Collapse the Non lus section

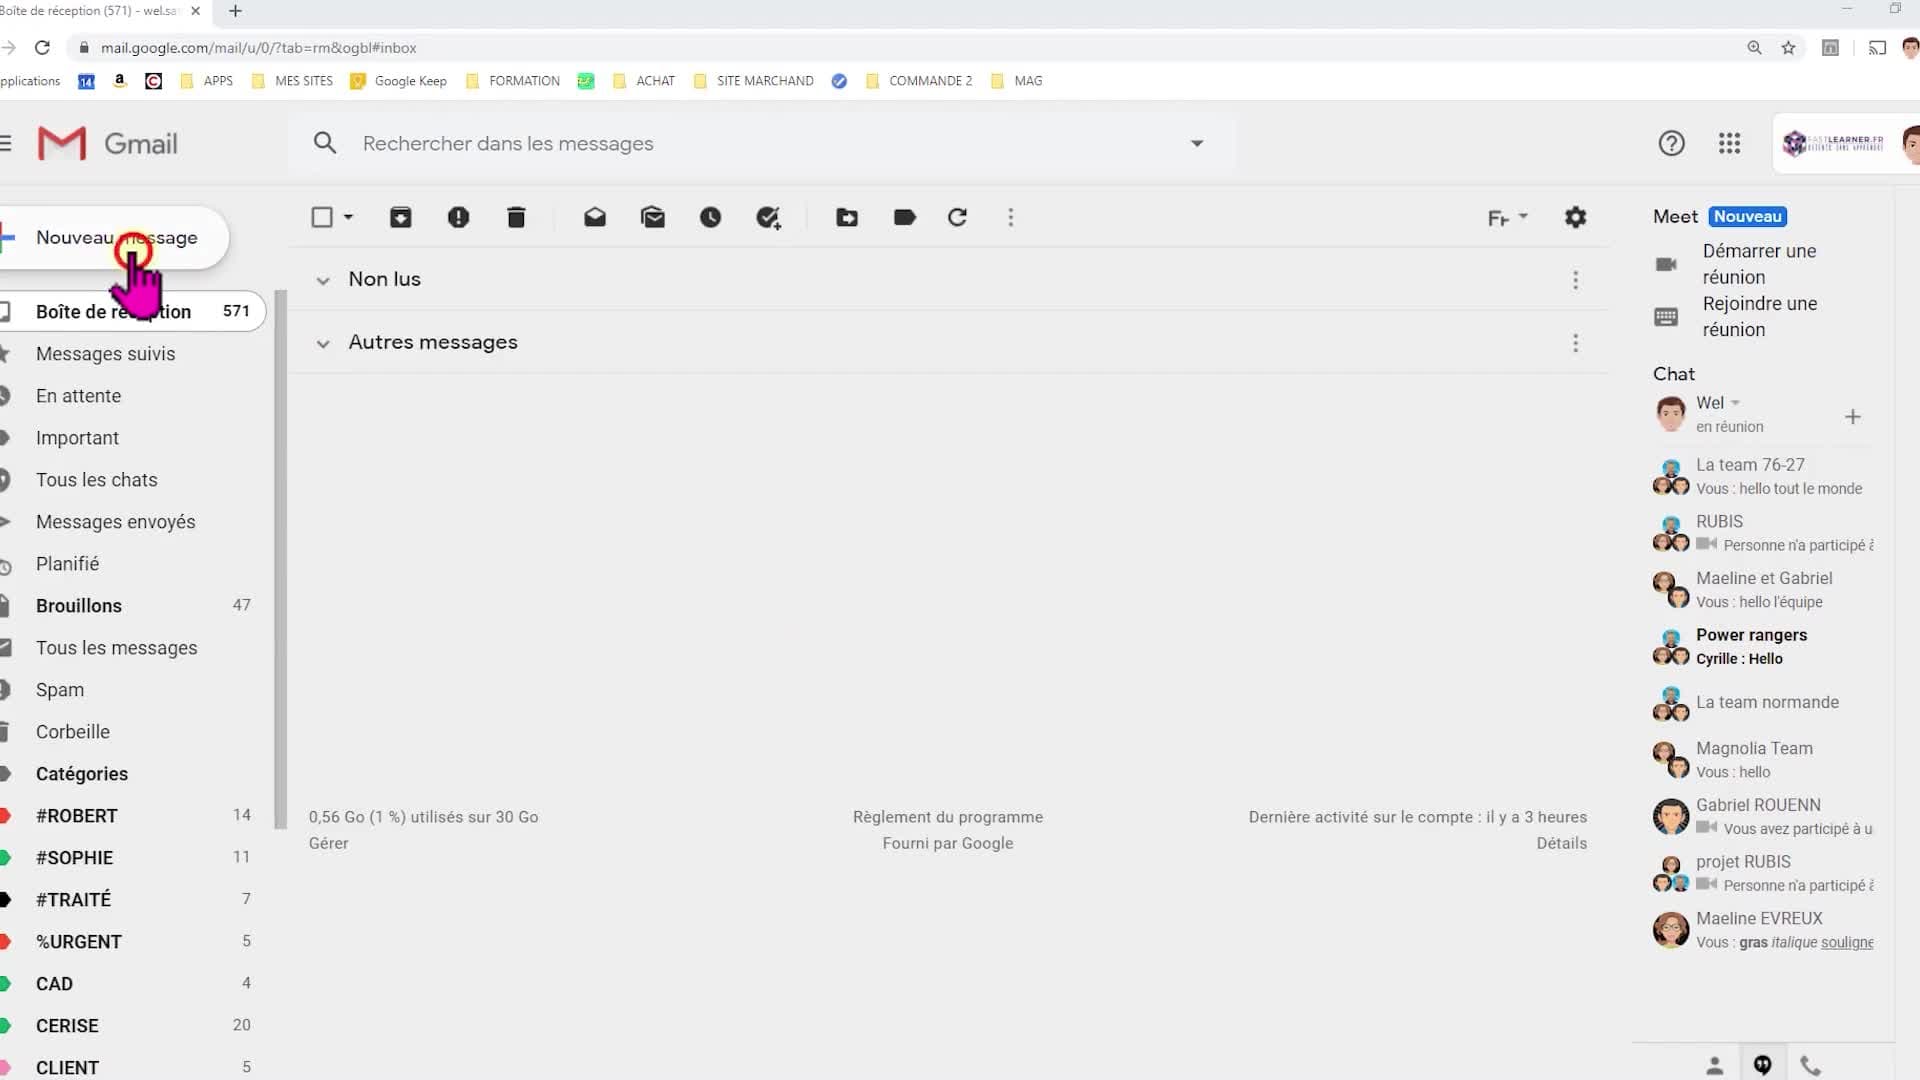pyautogui.click(x=323, y=281)
